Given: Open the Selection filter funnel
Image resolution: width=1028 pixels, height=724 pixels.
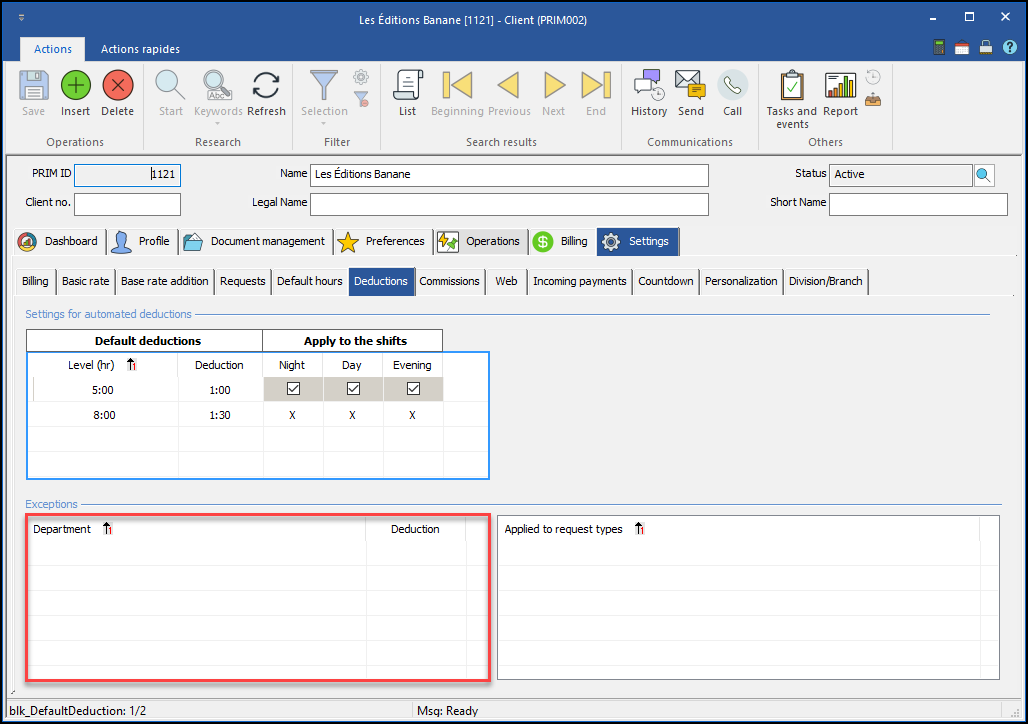Looking at the screenshot, I should [324, 86].
